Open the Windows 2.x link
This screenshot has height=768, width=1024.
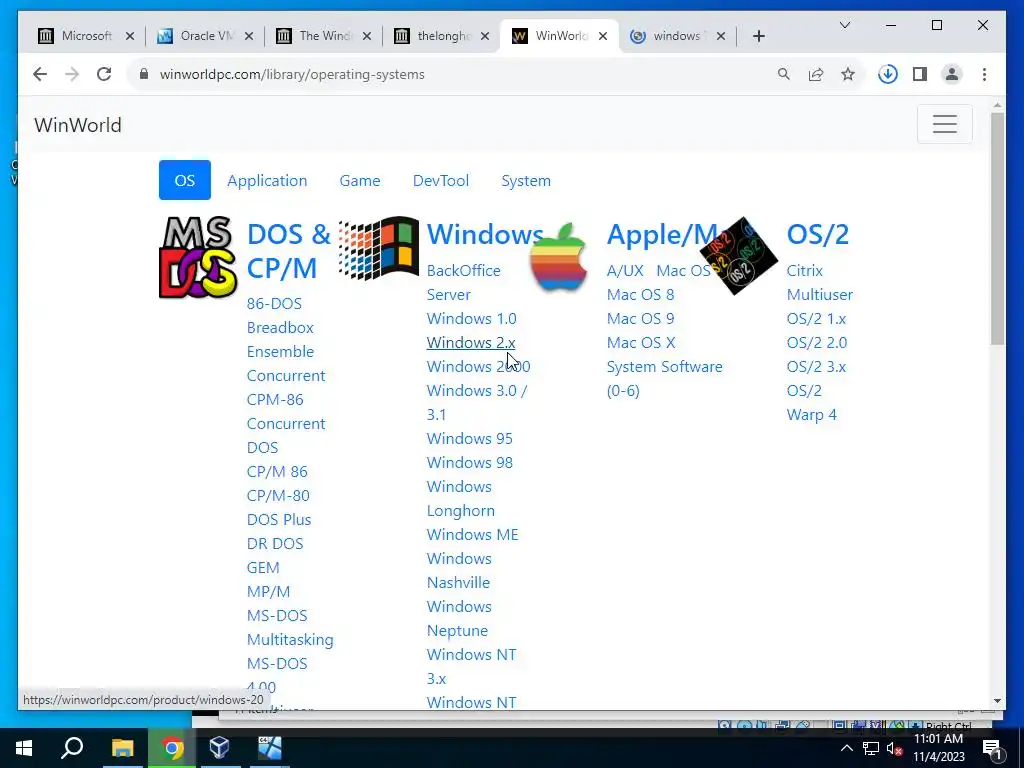pos(471,343)
